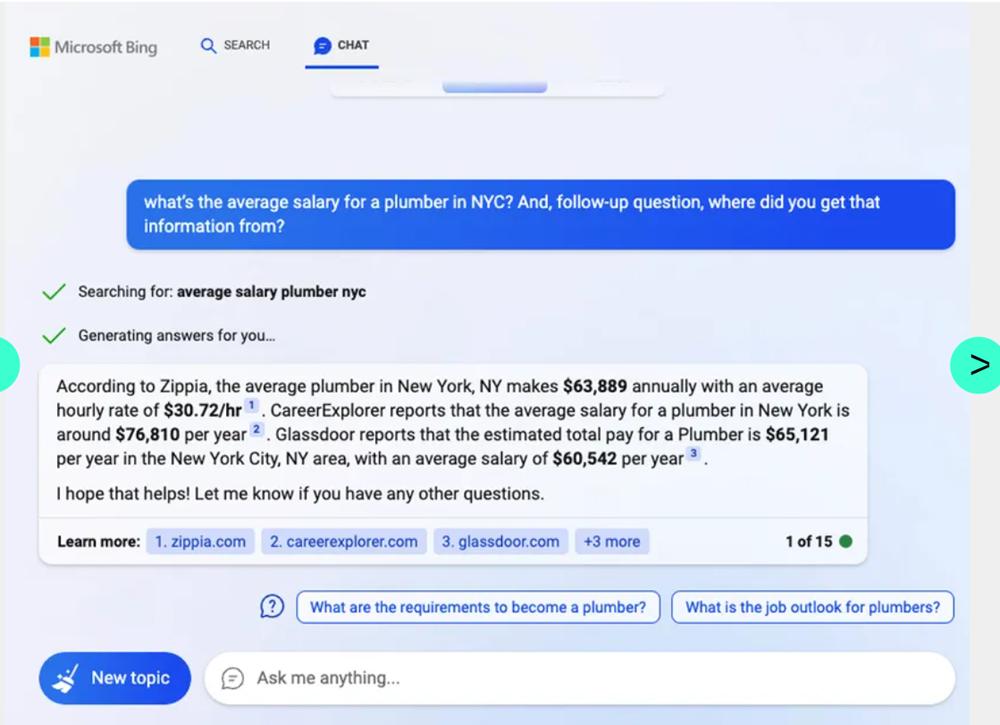
Task: Select the Chat tab
Action: pyautogui.click(x=342, y=47)
